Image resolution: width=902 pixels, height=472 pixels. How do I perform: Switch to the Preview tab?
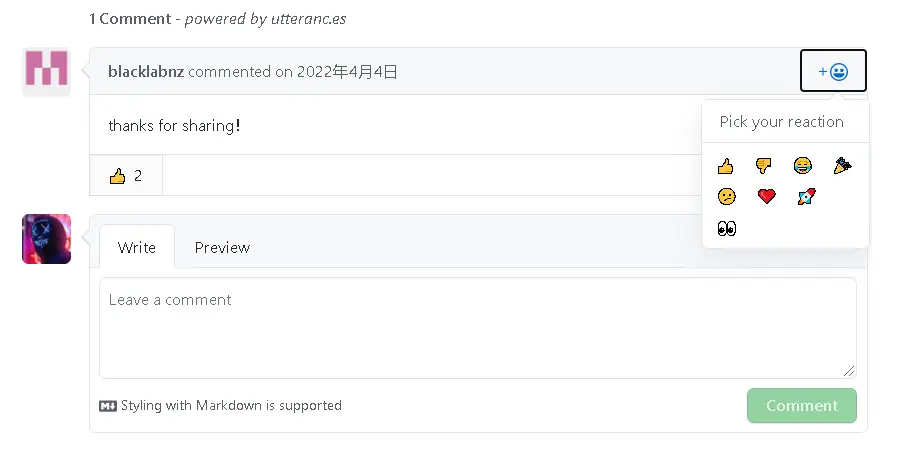click(222, 247)
